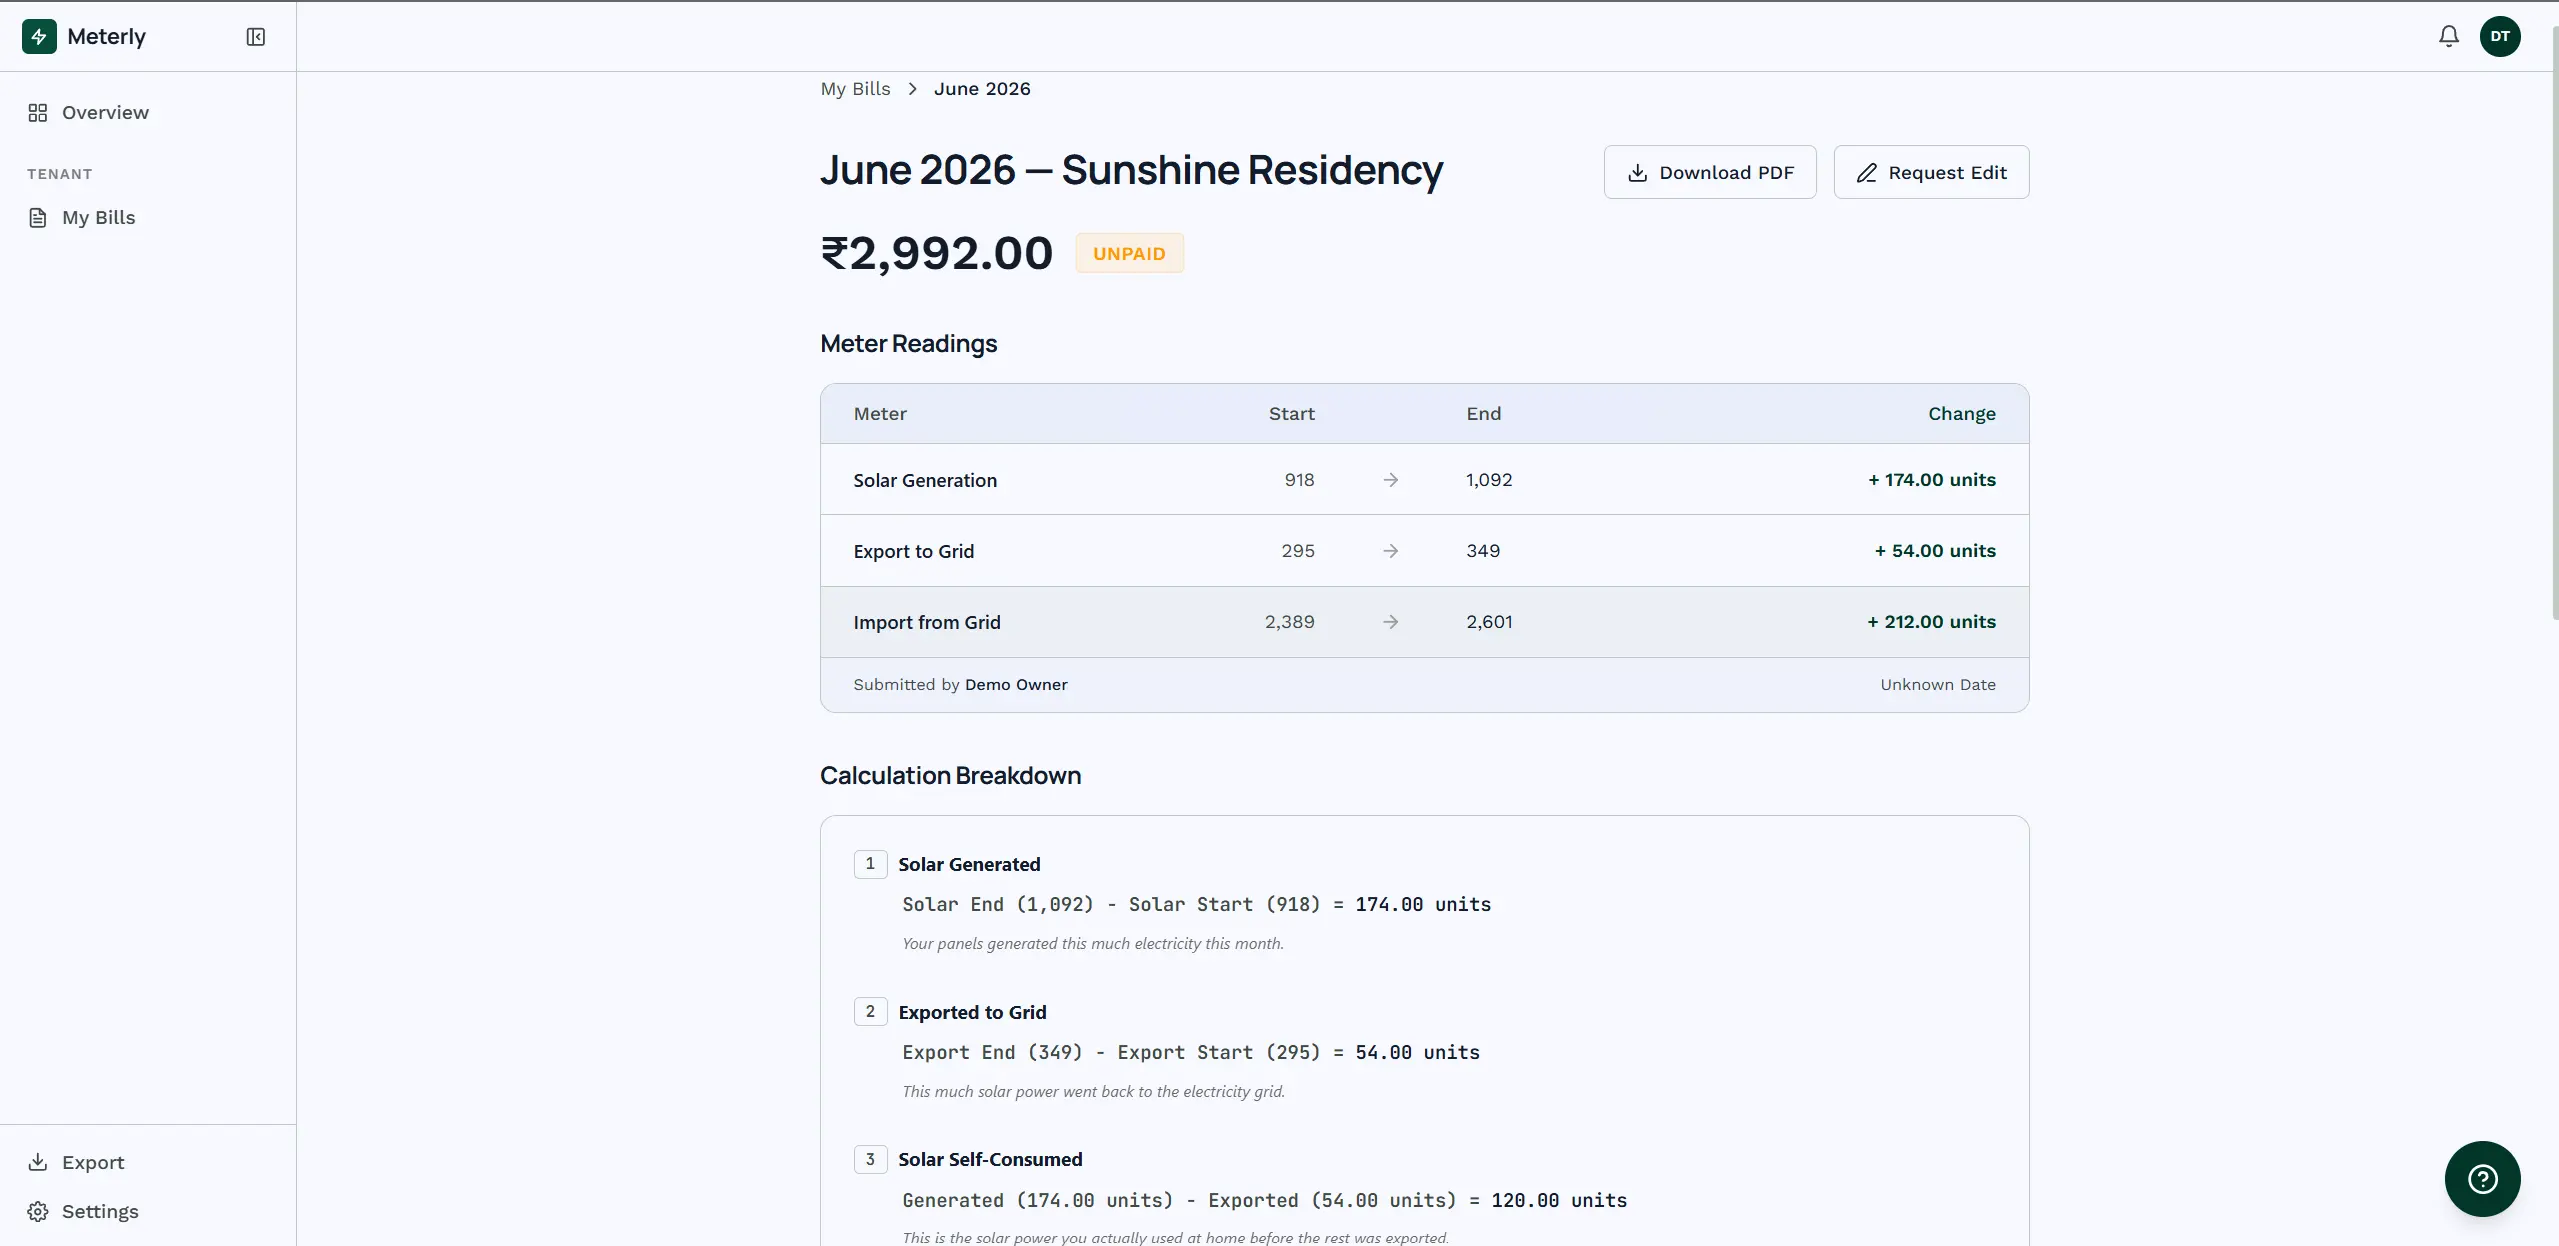Click the UNPAID status badge
This screenshot has width=2559, height=1246.
pyautogui.click(x=1129, y=254)
